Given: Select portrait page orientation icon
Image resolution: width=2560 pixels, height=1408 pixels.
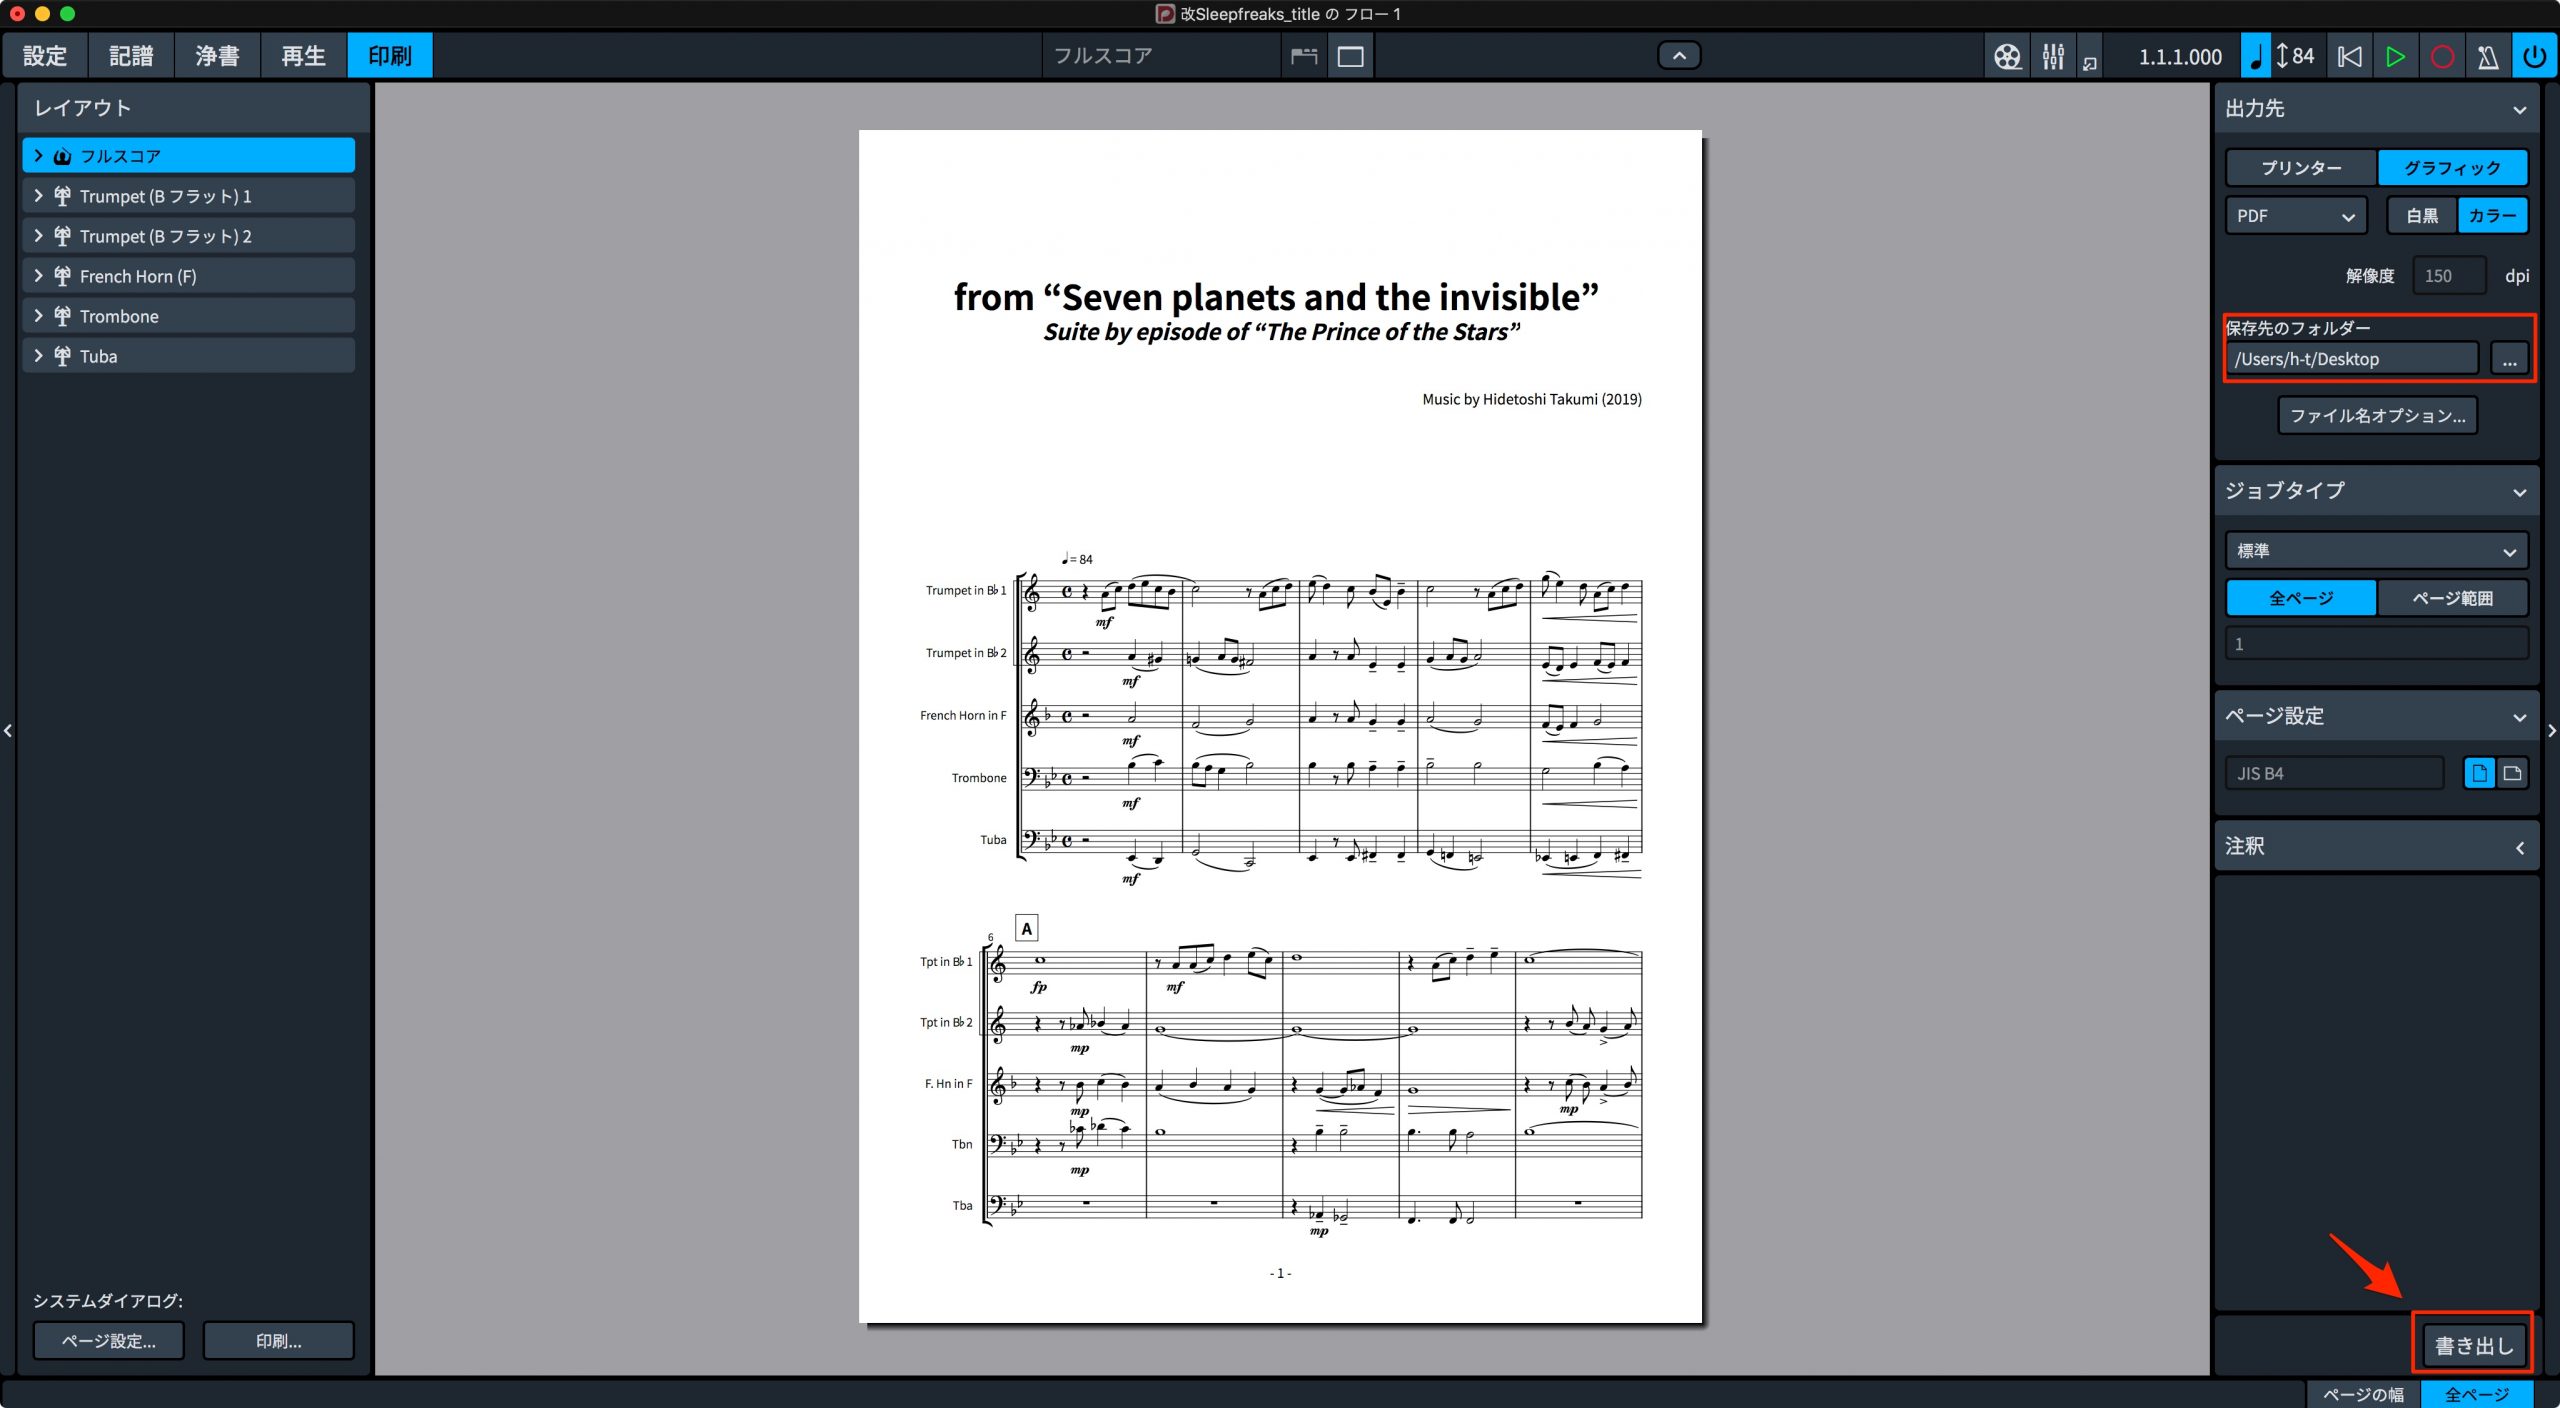Looking at the screenshot, I should pos(2479,773).
